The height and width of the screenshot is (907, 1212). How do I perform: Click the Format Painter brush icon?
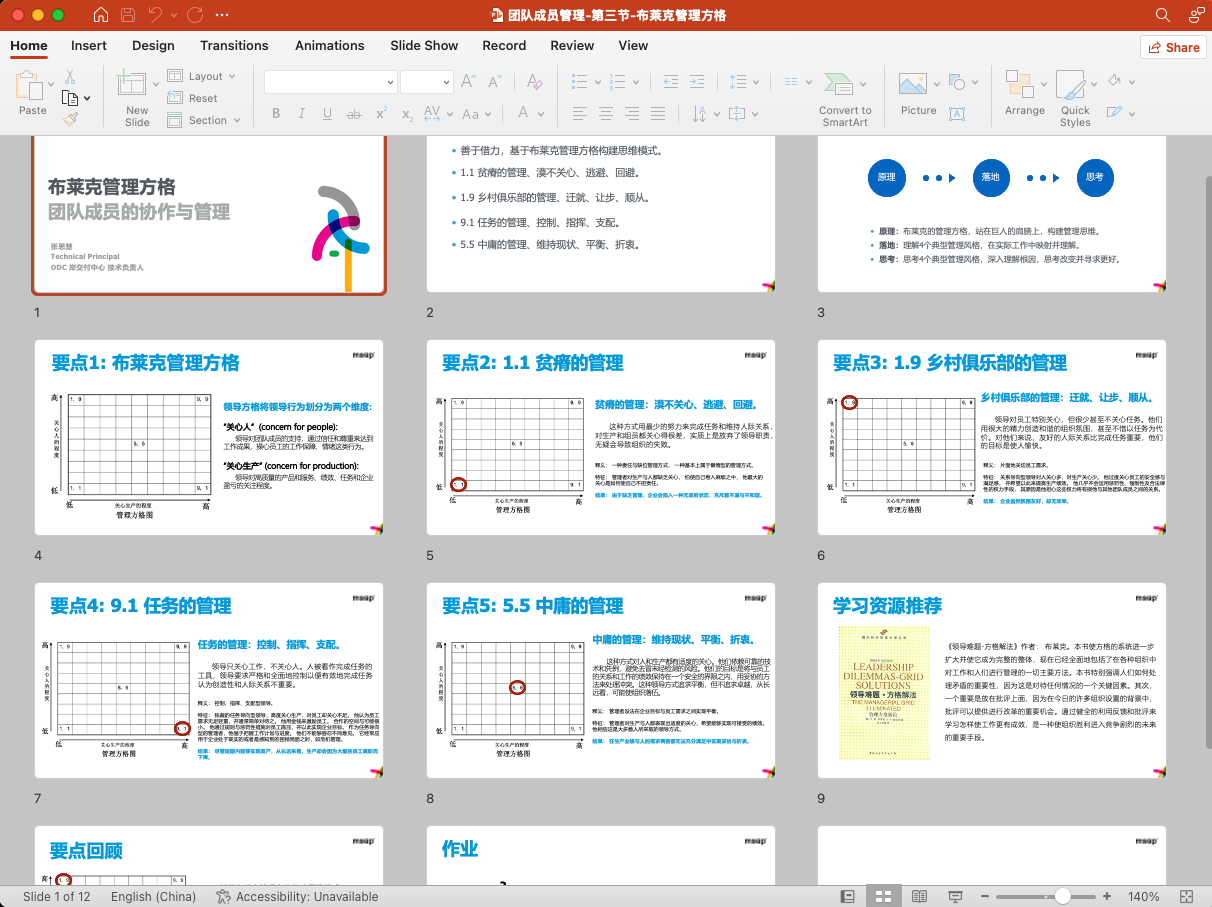70,119
